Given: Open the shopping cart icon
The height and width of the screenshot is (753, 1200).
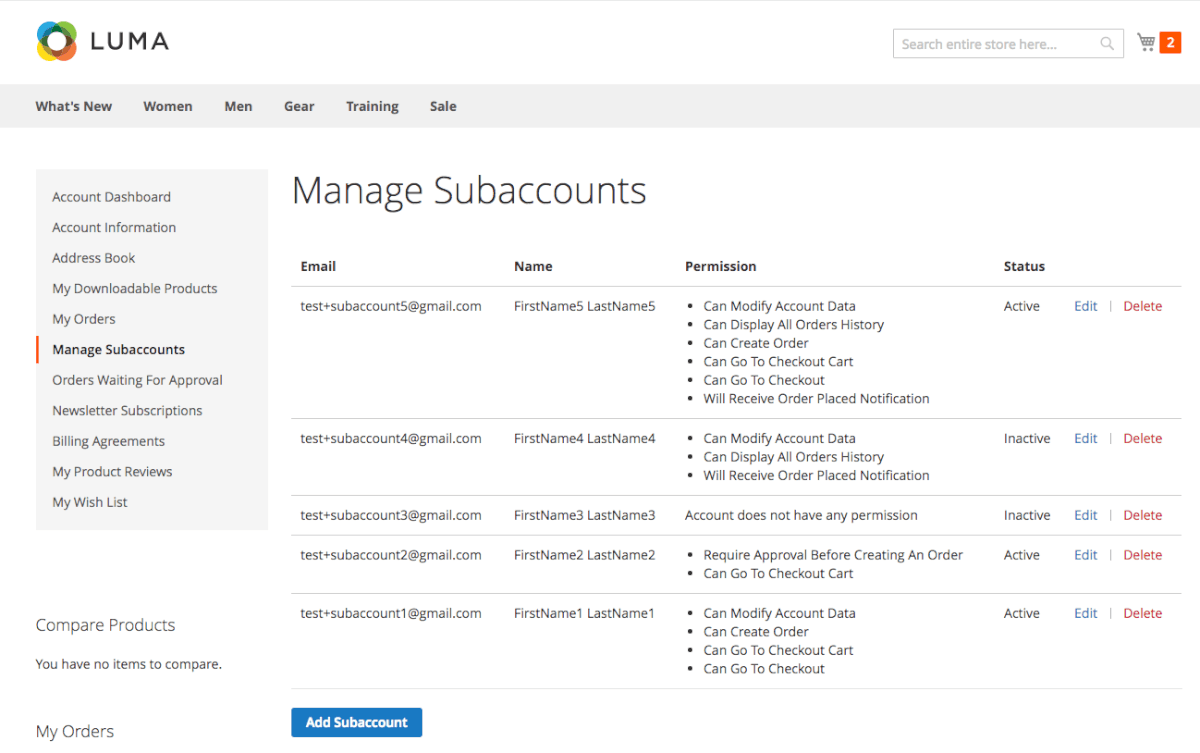Looking at the screenshot, I should (1146, 42).
